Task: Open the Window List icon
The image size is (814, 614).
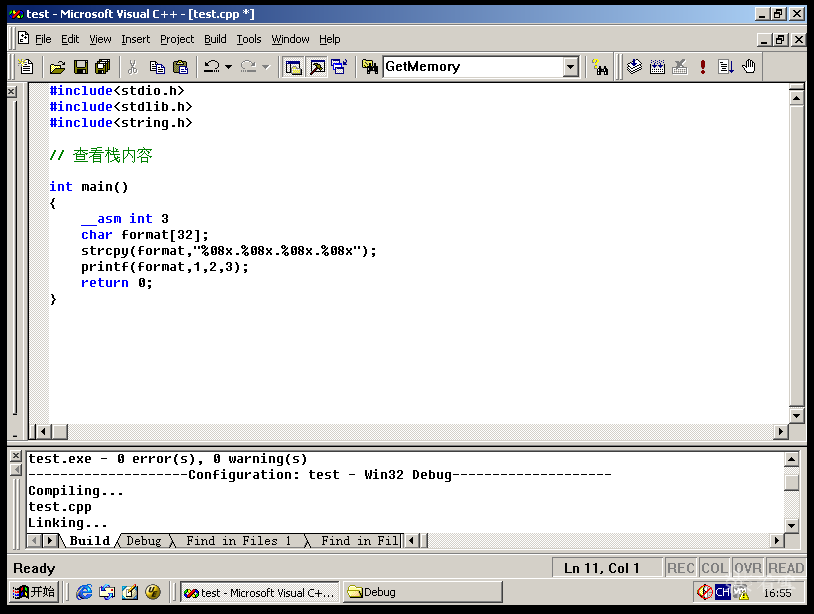Action: pos(339,67)
